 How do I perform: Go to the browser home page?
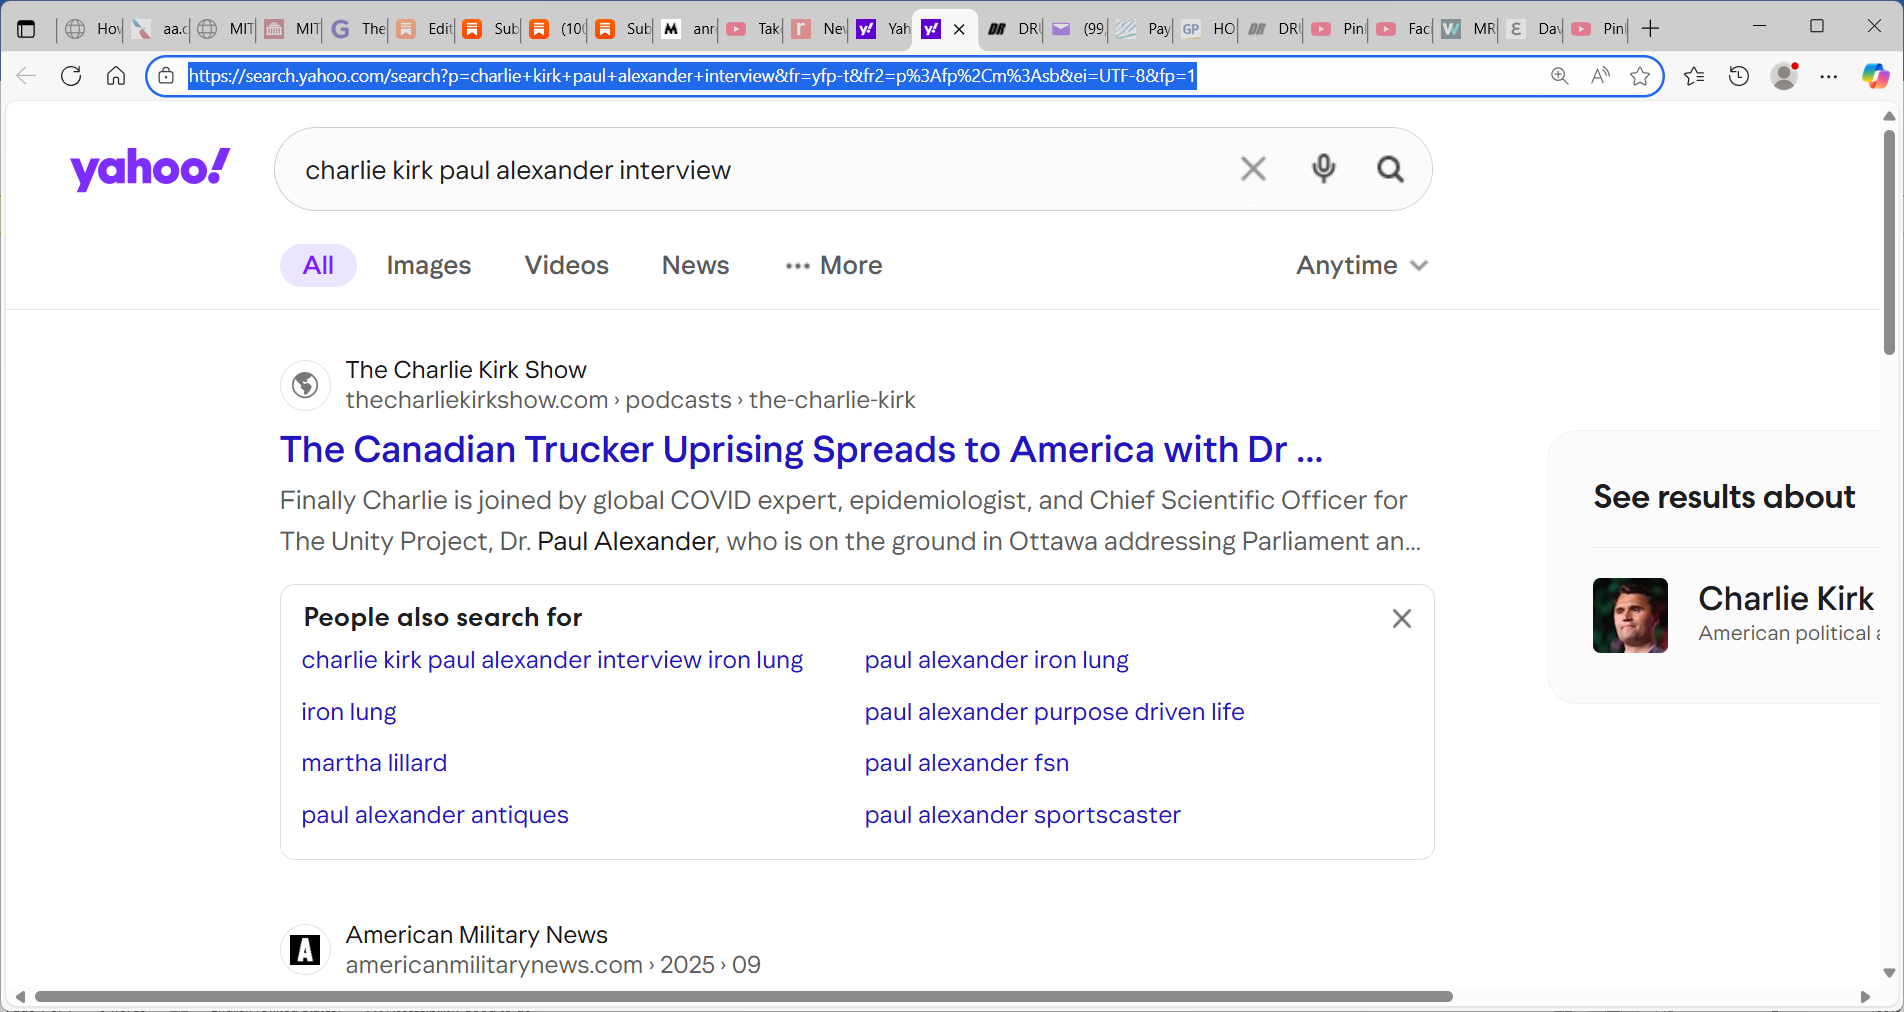click(116, 76)
